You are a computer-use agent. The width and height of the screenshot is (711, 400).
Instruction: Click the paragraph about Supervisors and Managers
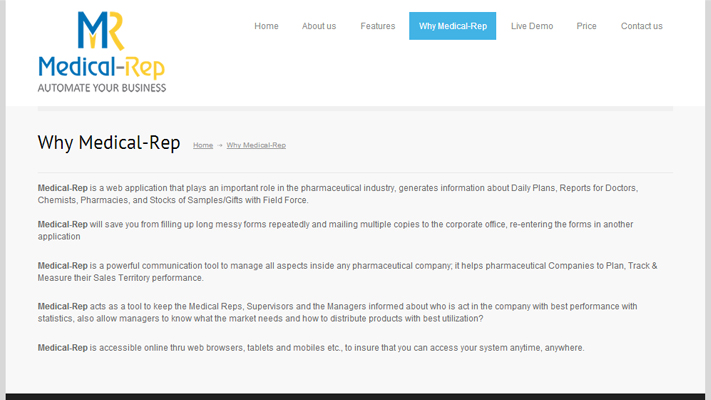click(337, 312)
